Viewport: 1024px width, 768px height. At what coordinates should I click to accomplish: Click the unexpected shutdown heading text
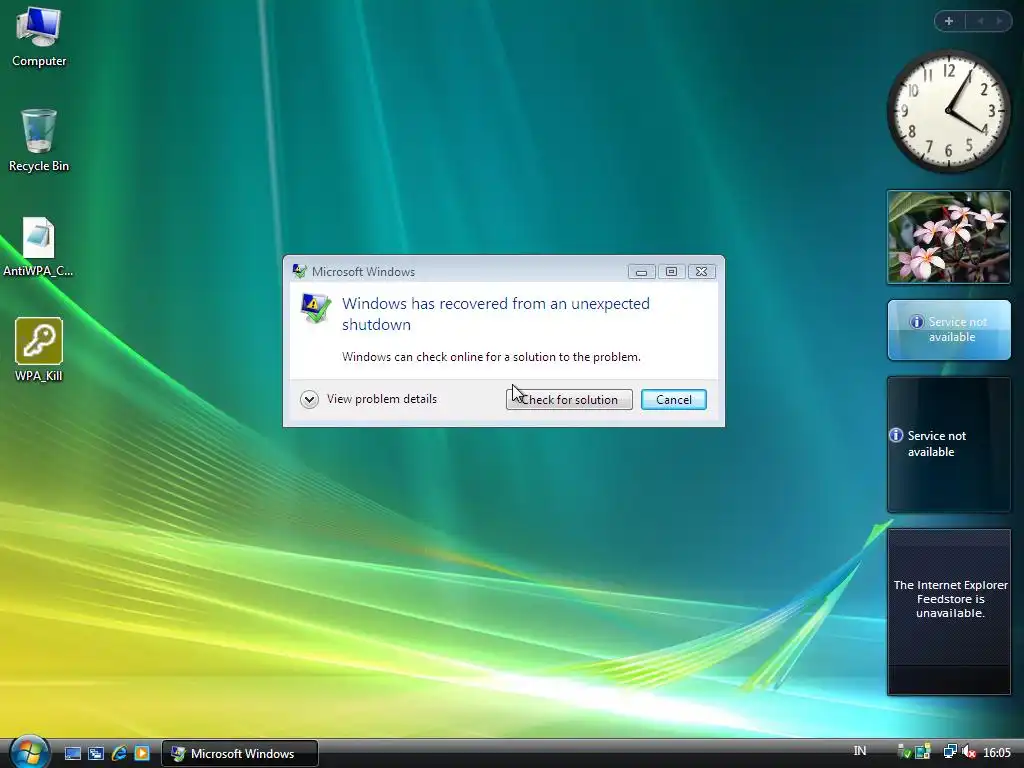coord(496,314)
